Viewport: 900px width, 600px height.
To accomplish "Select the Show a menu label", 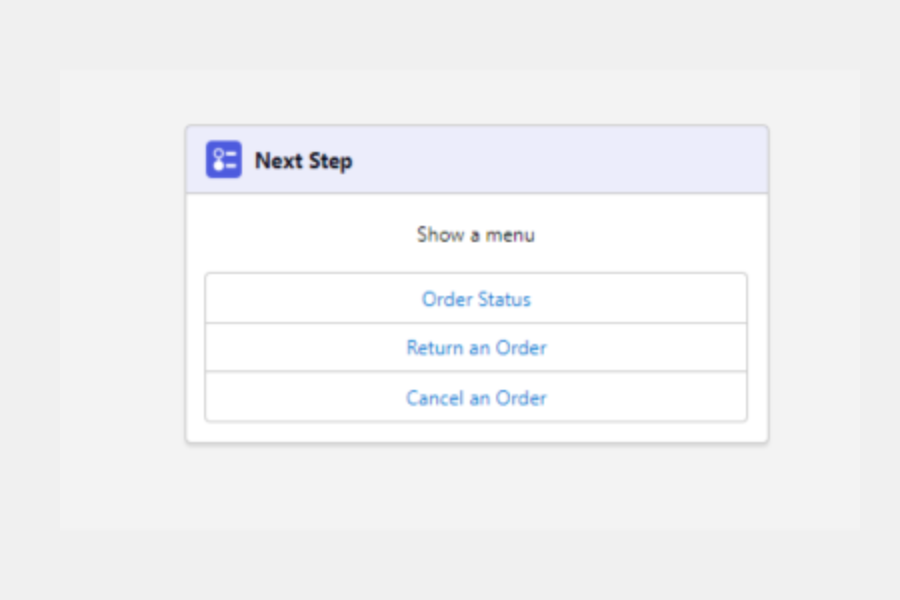I will (x=476, y=235).
